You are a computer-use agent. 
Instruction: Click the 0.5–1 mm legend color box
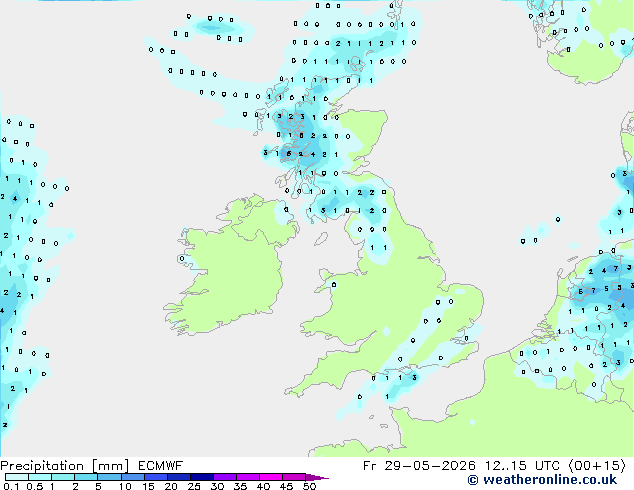click(x=40, y=477)
